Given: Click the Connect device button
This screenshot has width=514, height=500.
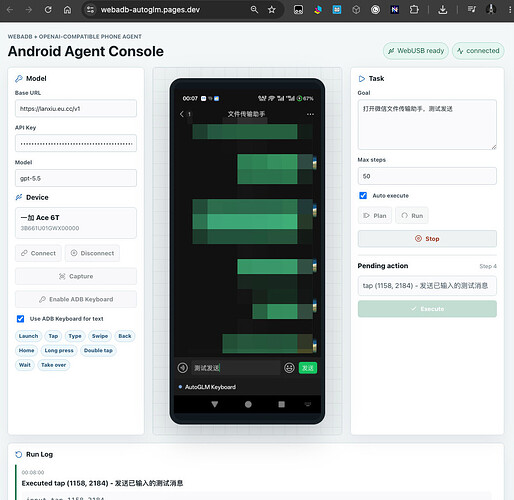Looking at the screenshot, I should [x=38, y=253].
